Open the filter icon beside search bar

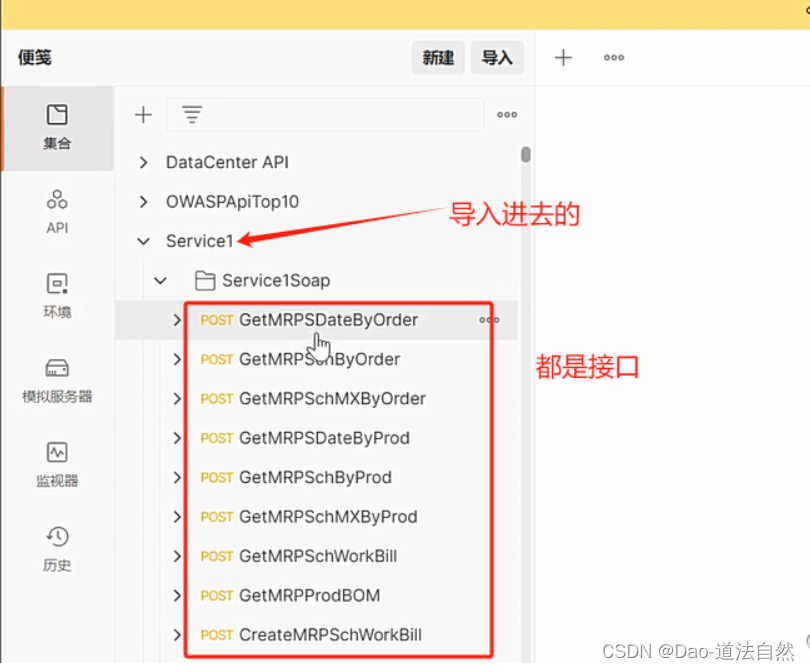(x=191, y=114)
